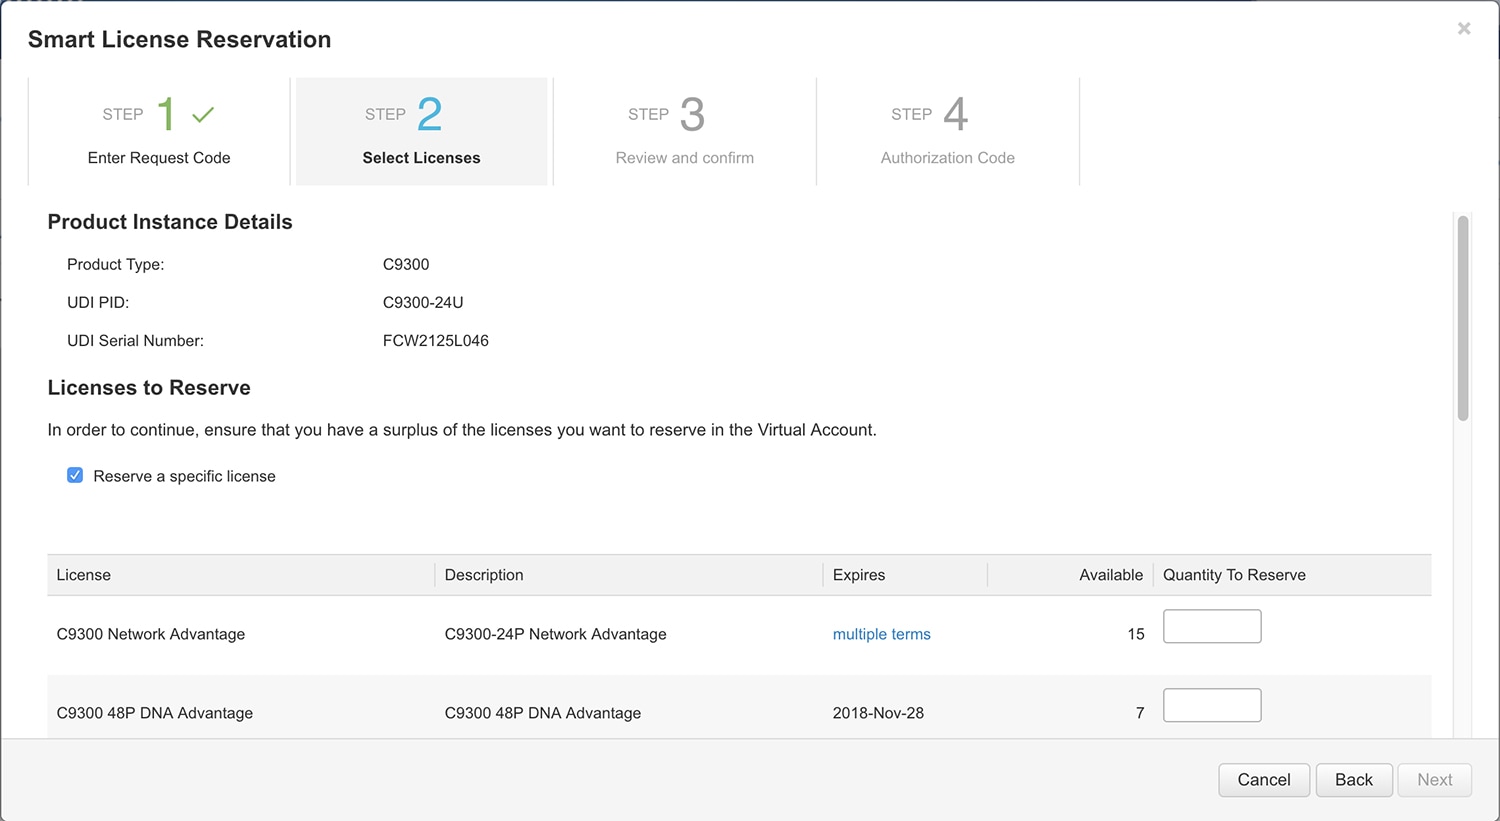Click the Licenses to Reserve heading

[149, 388]
